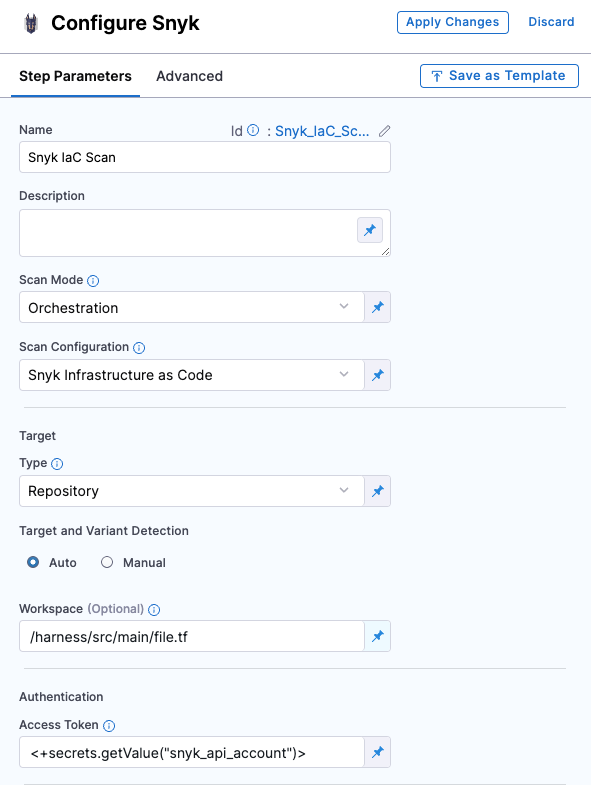Click the Name input field
Screen dimensions: 591x785
coord(205,157)
